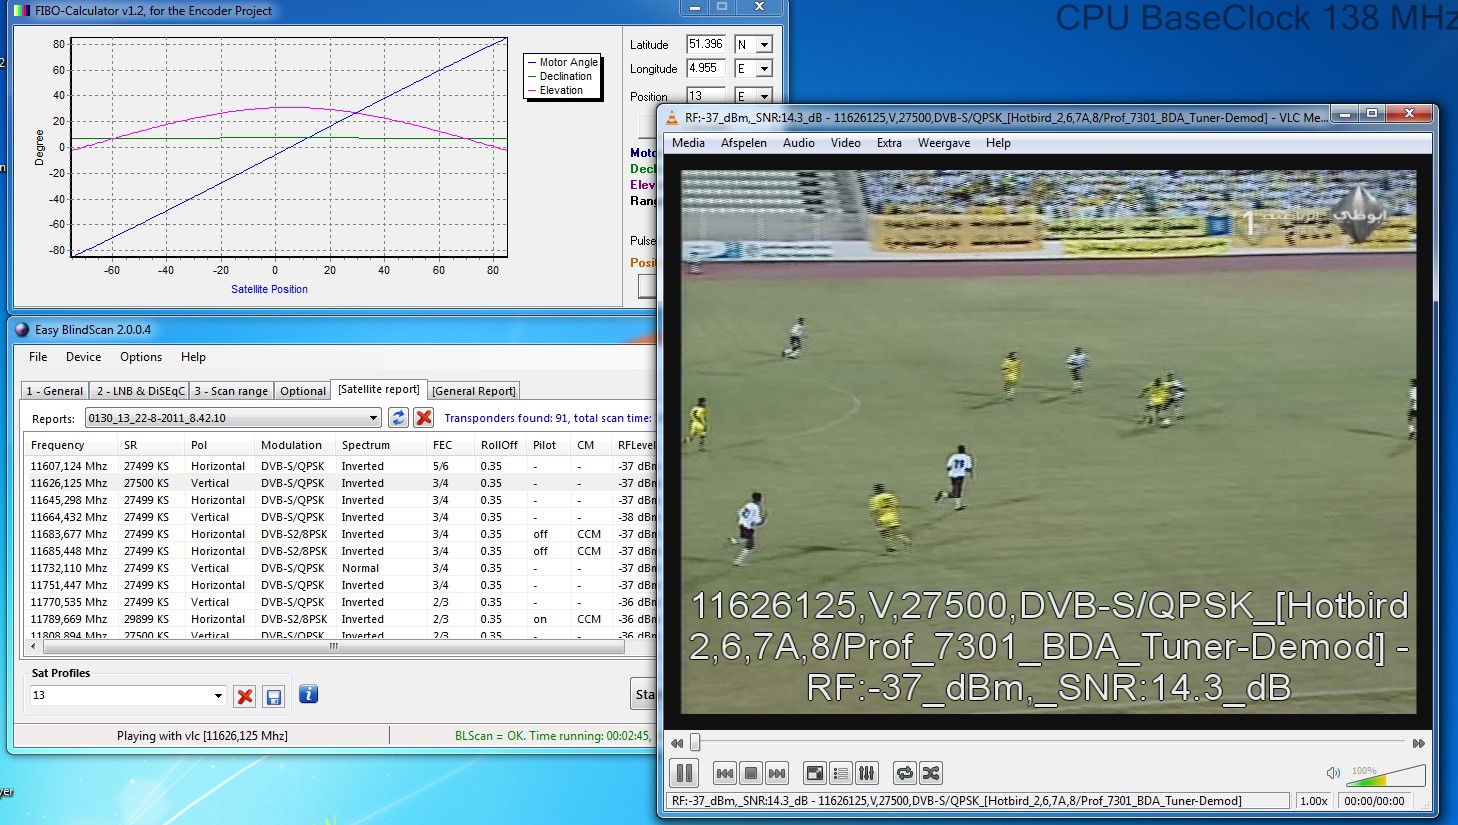Switch to [General Report] tab
This screenshot has width=1458, height=825.
coord(474,391)
